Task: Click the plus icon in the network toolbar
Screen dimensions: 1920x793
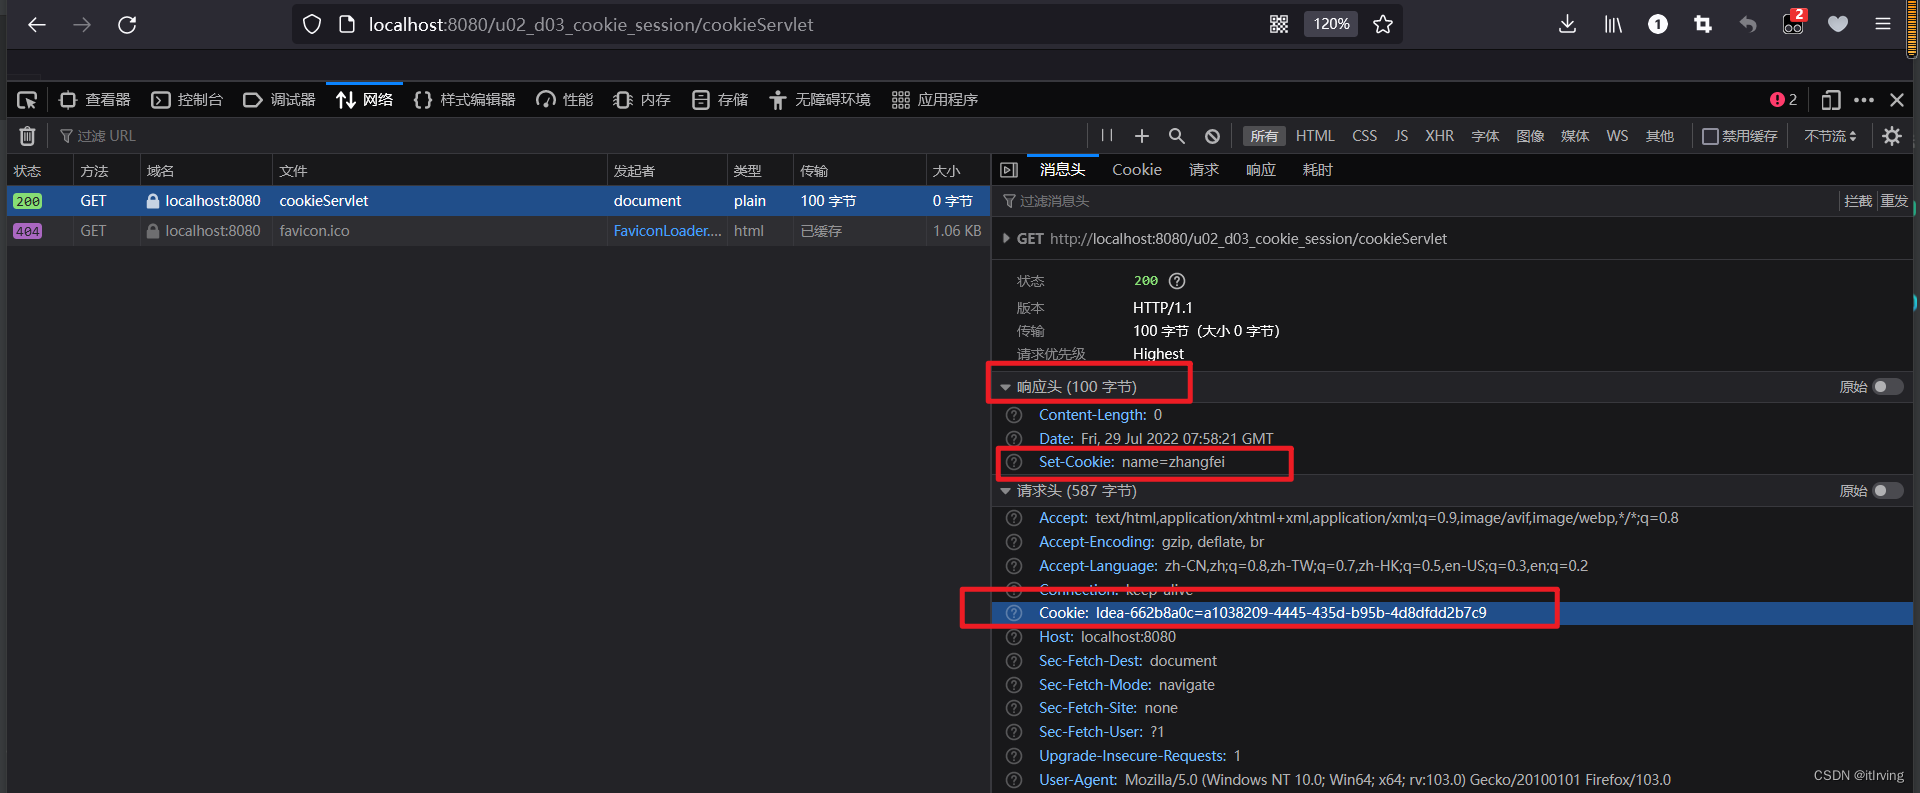Action: tap(1142, 136)
